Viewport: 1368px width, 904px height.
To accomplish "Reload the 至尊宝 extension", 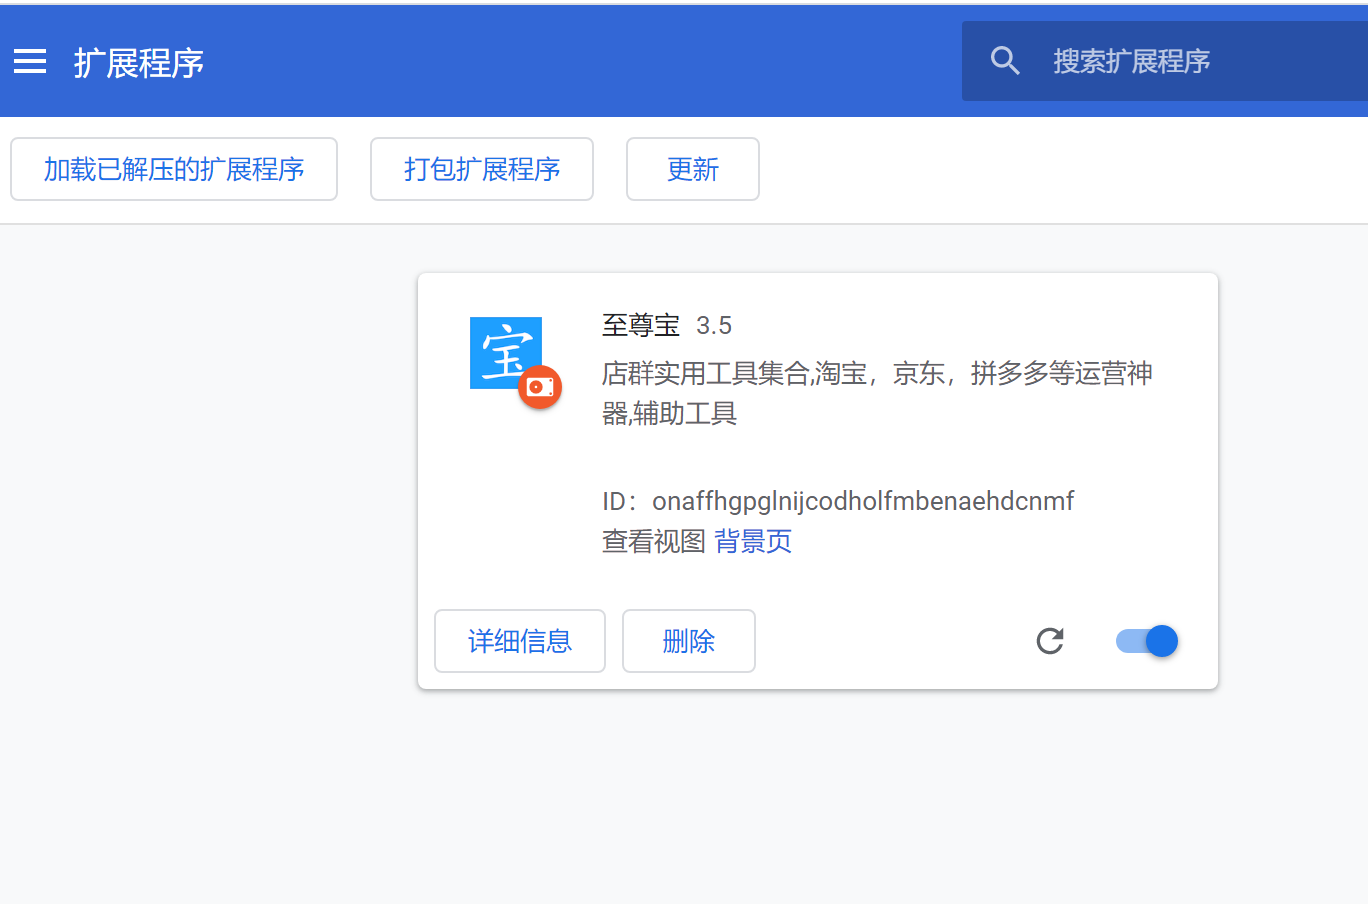I will (1050, 641).
